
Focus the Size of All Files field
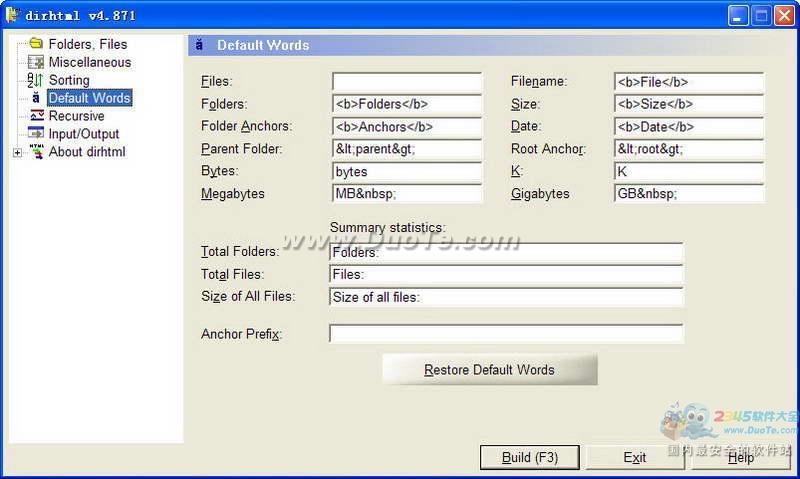pyautogui.click(x=506, y=297)
